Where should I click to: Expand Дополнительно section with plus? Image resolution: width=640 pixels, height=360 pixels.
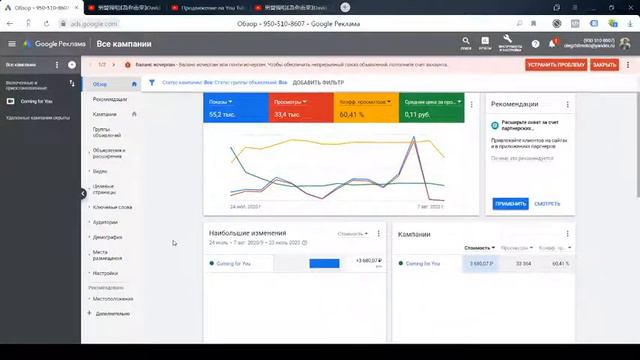coord(89,313)
